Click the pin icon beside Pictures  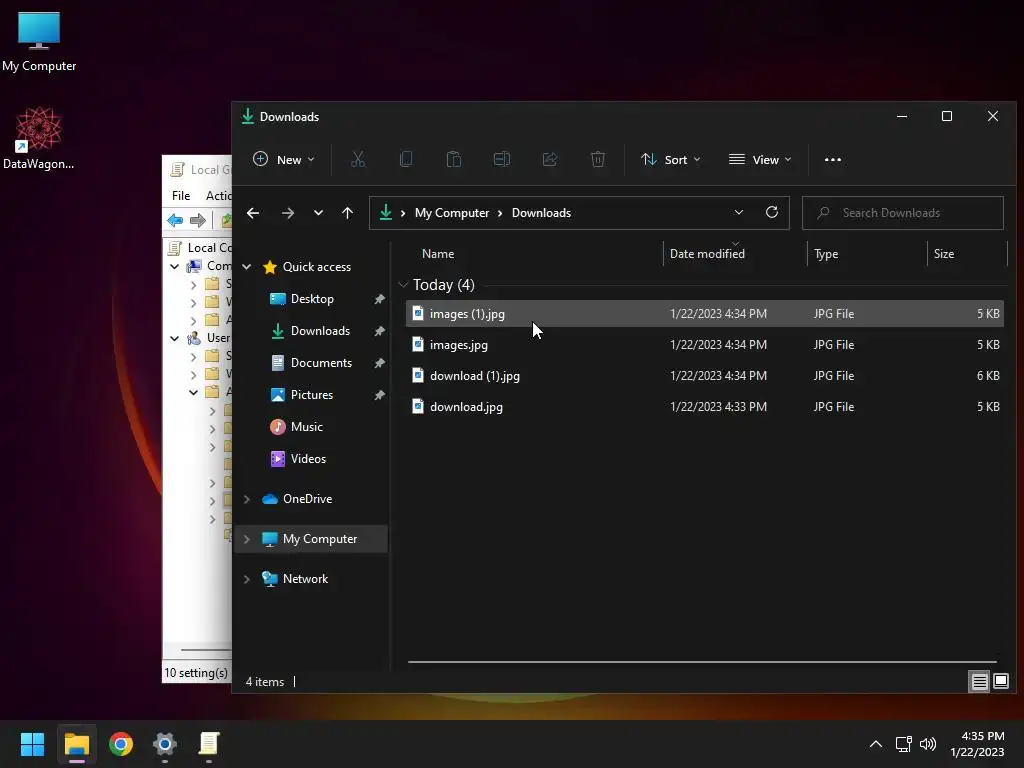(x=379, y=395)
